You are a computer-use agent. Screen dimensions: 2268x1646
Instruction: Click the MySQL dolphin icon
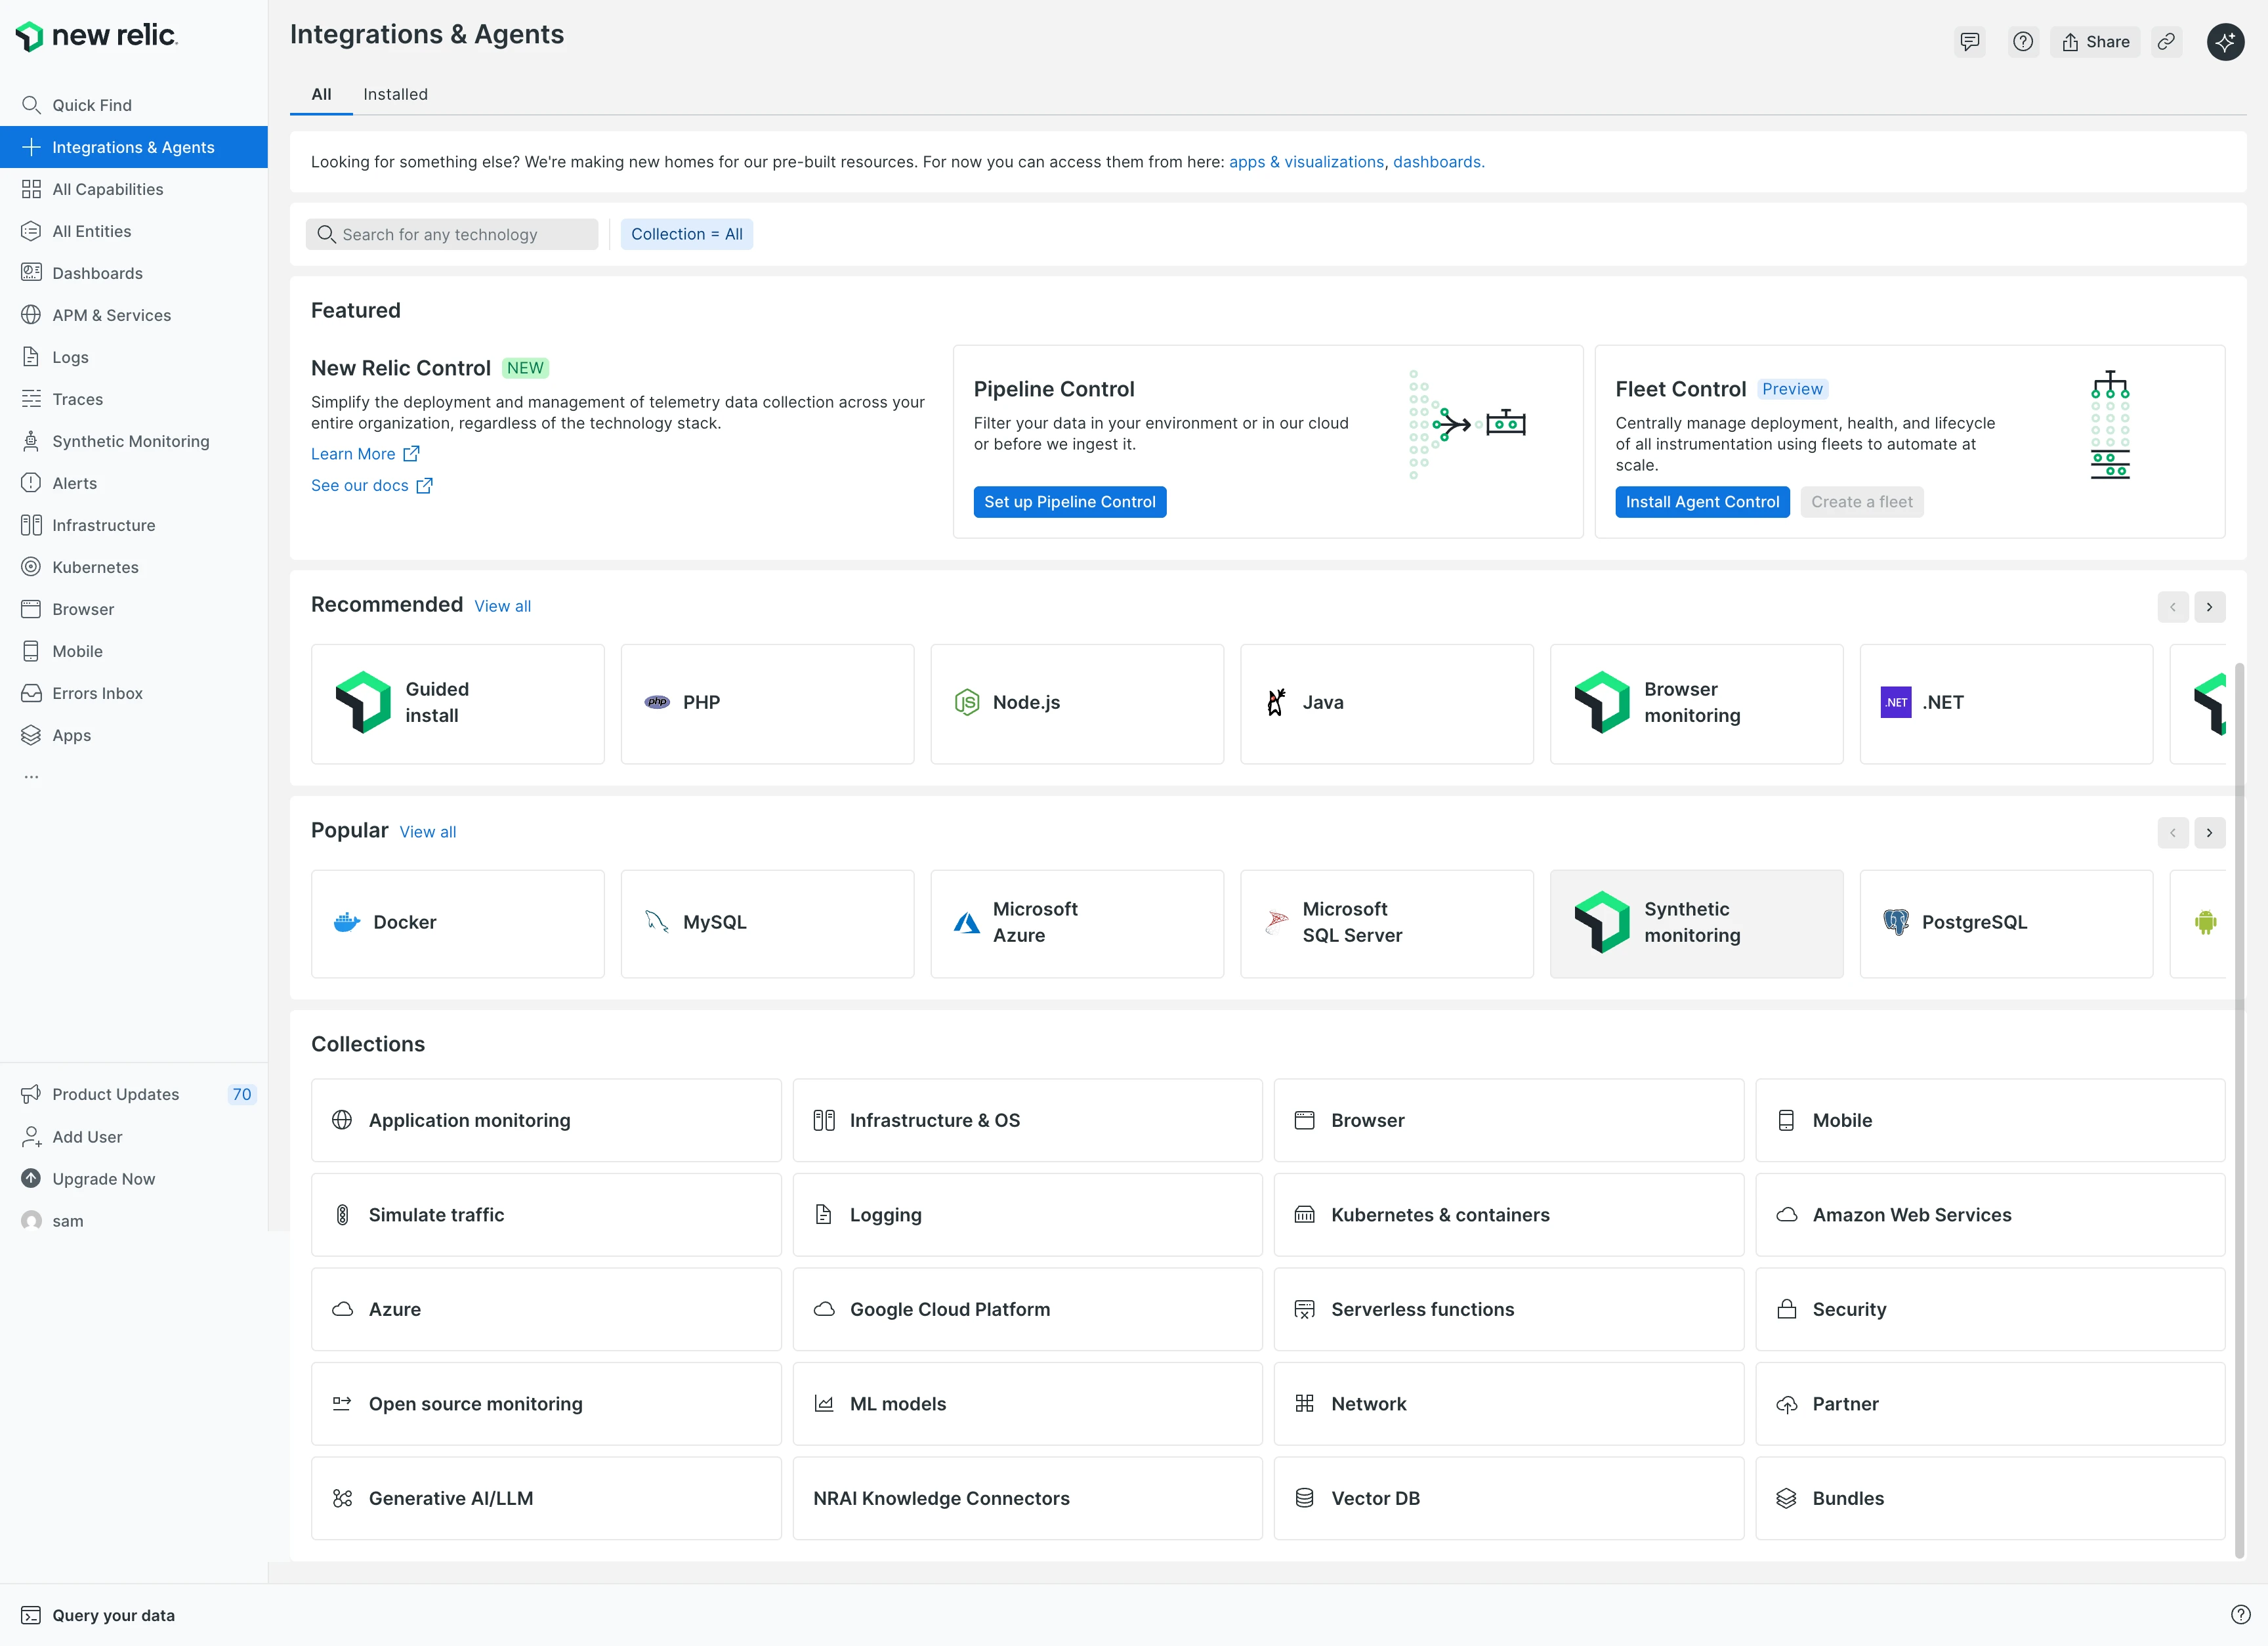point(657,922)
